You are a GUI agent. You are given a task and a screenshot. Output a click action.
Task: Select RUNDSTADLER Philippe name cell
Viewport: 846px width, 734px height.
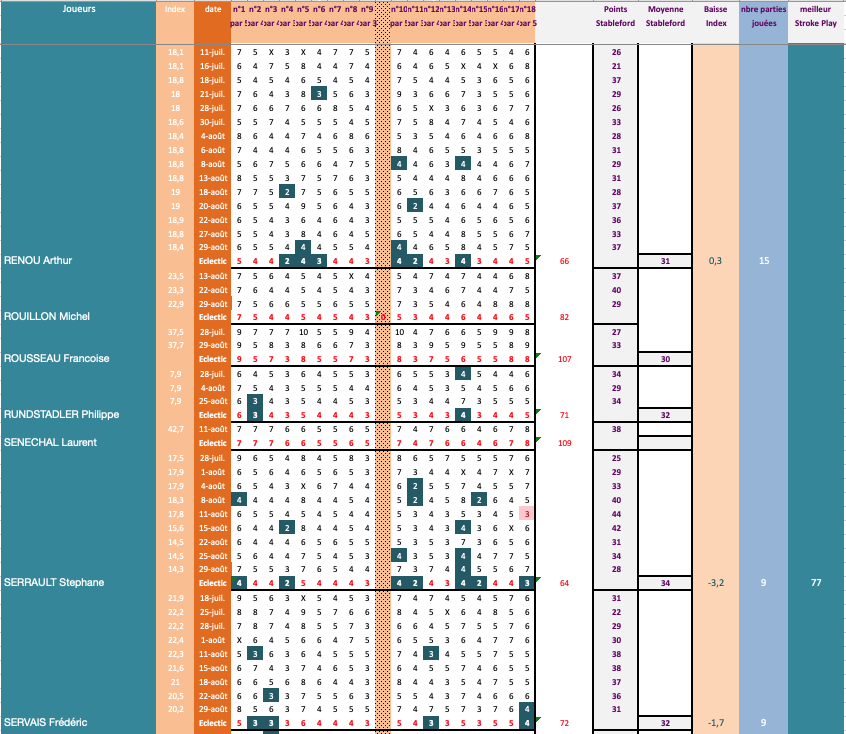(x=61, y=414)
